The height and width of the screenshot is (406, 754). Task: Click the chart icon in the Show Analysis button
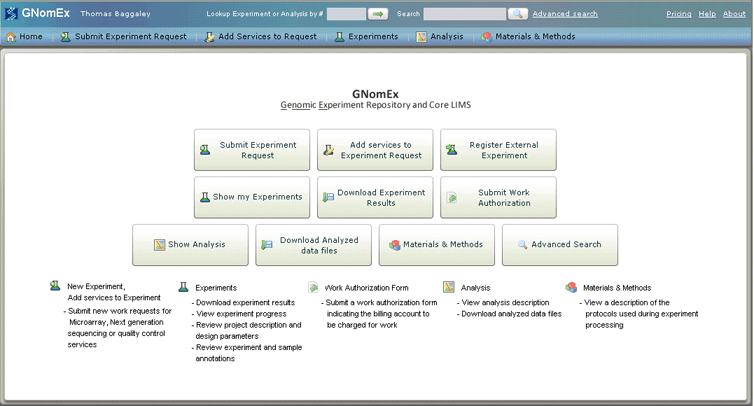[x=160, y=244]
